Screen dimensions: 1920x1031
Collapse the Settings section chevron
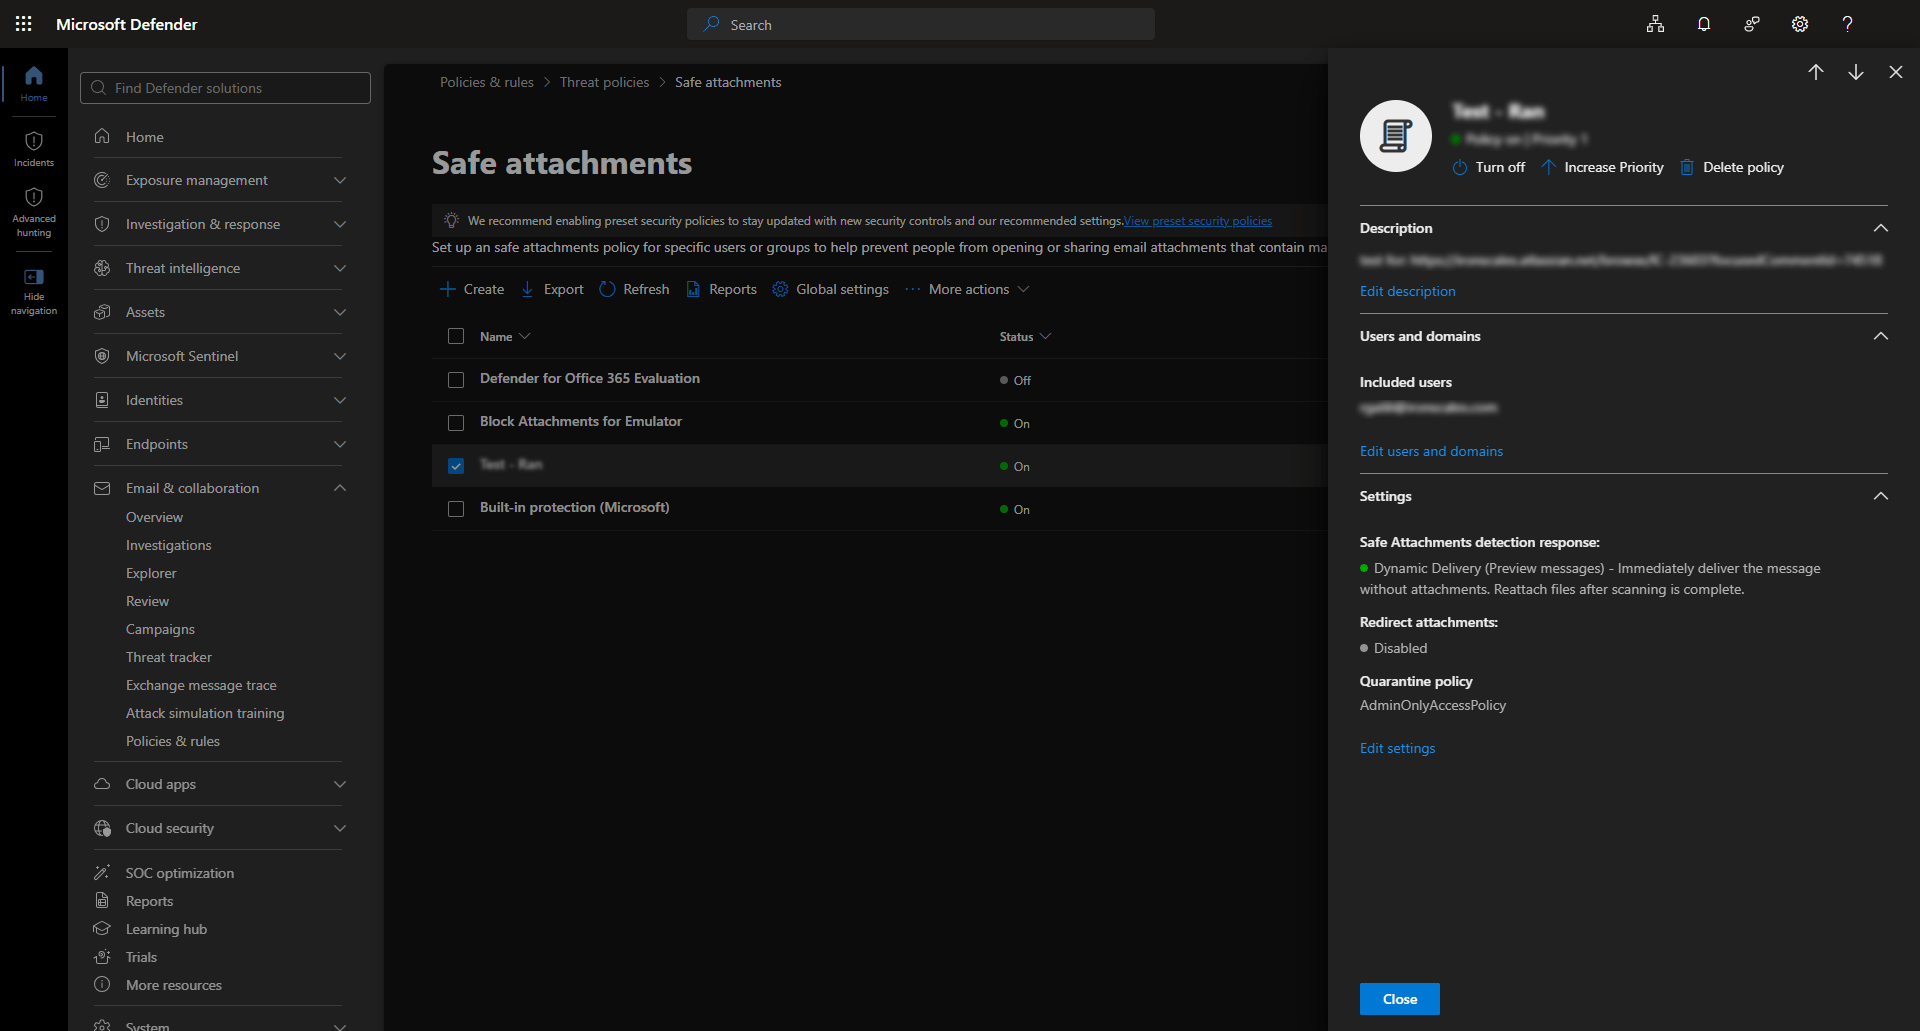[1881, 496]
